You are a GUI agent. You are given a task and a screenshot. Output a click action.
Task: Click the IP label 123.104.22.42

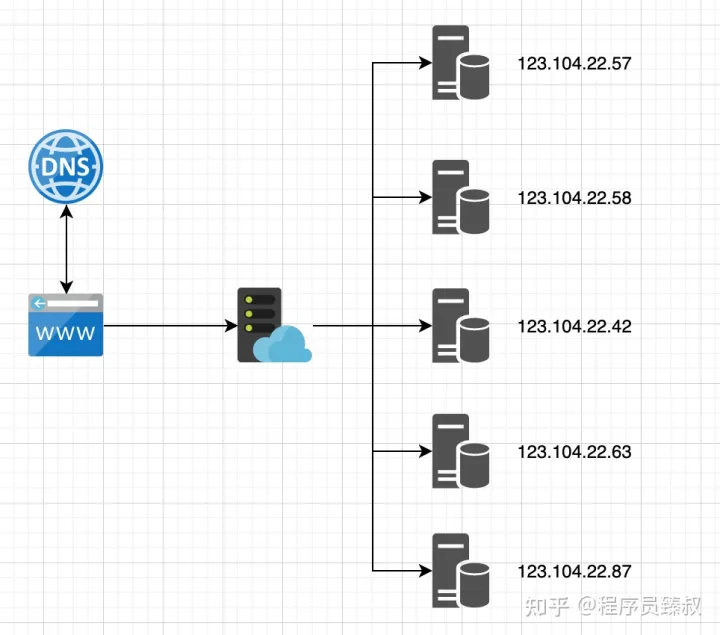(x=574, y=326)
